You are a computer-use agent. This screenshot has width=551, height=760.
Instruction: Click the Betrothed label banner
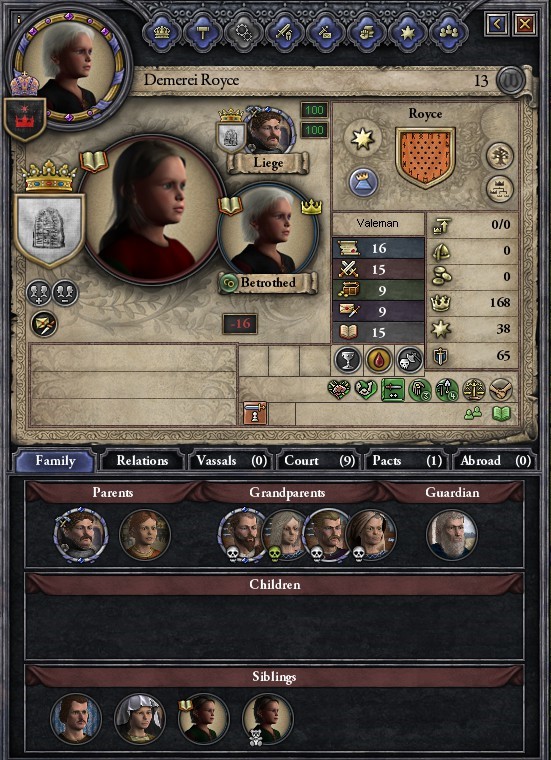tap(268, 283)
